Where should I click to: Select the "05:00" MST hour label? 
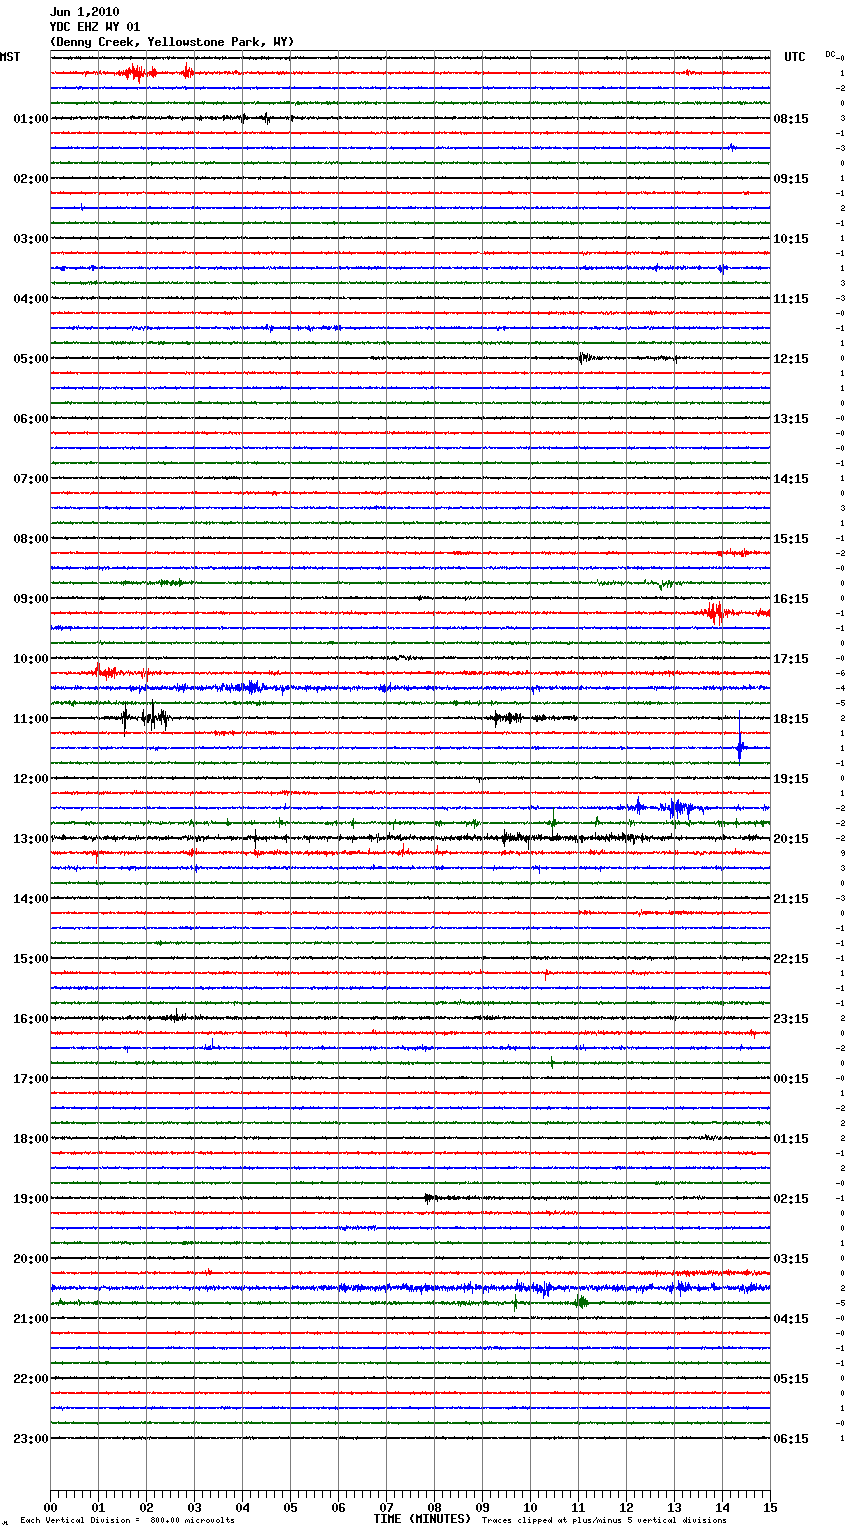click(x=31, y=359)
